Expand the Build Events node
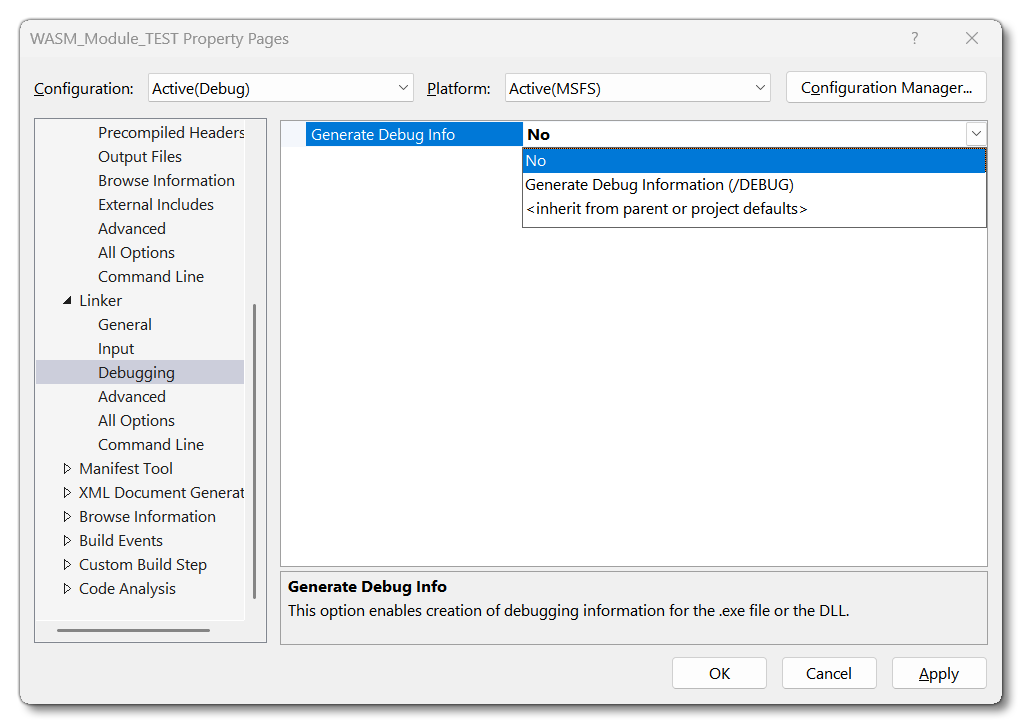Viewport: 1022px width, 724px height. (x=68, y=541)
